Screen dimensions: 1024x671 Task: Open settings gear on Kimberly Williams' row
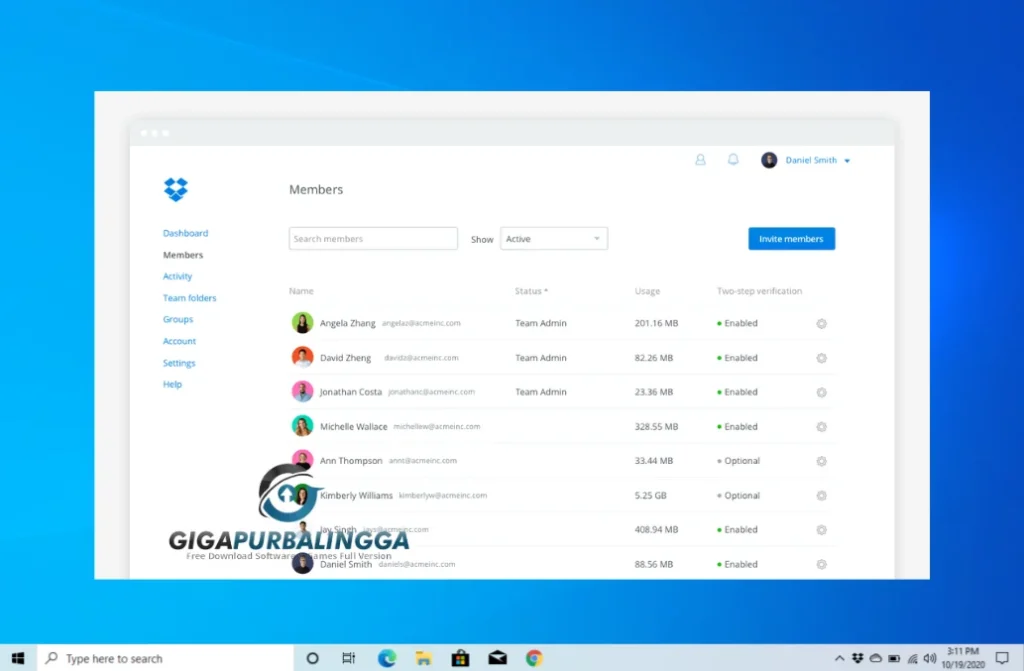click(821, 495)
